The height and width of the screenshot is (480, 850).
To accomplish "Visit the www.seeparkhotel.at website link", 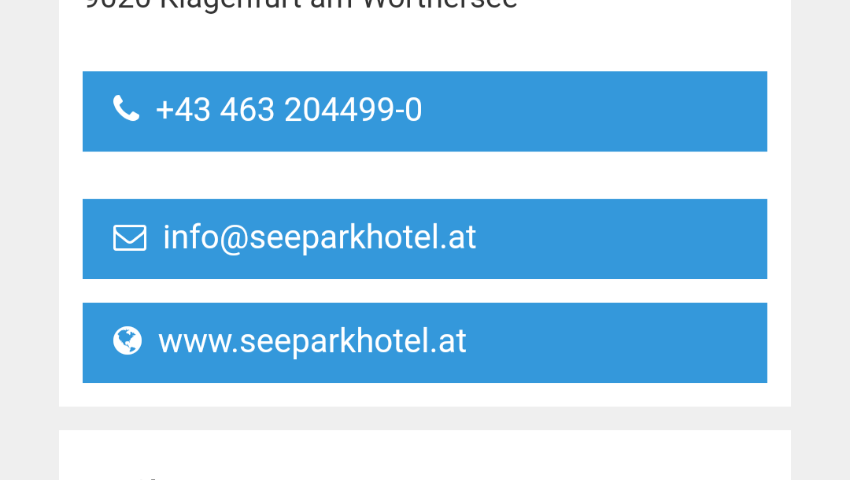I will (x=312, y=341).
